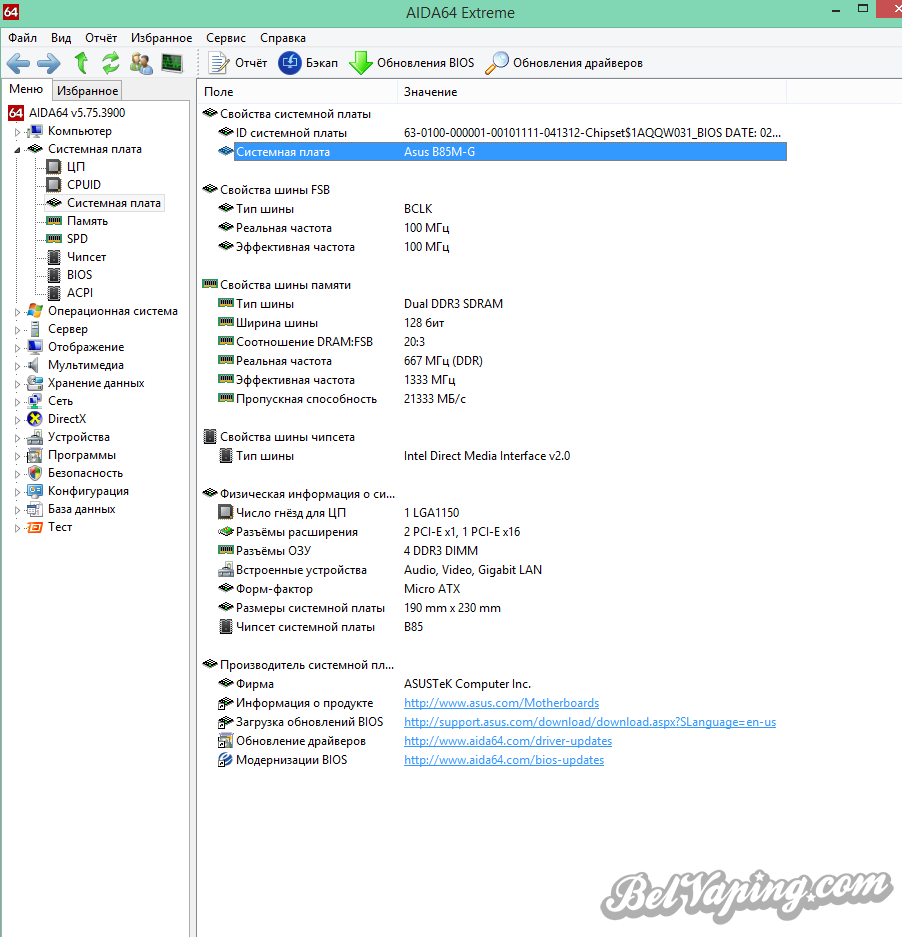Select the ACPI tree item
The image size is (902, 937).
[80, 293]
